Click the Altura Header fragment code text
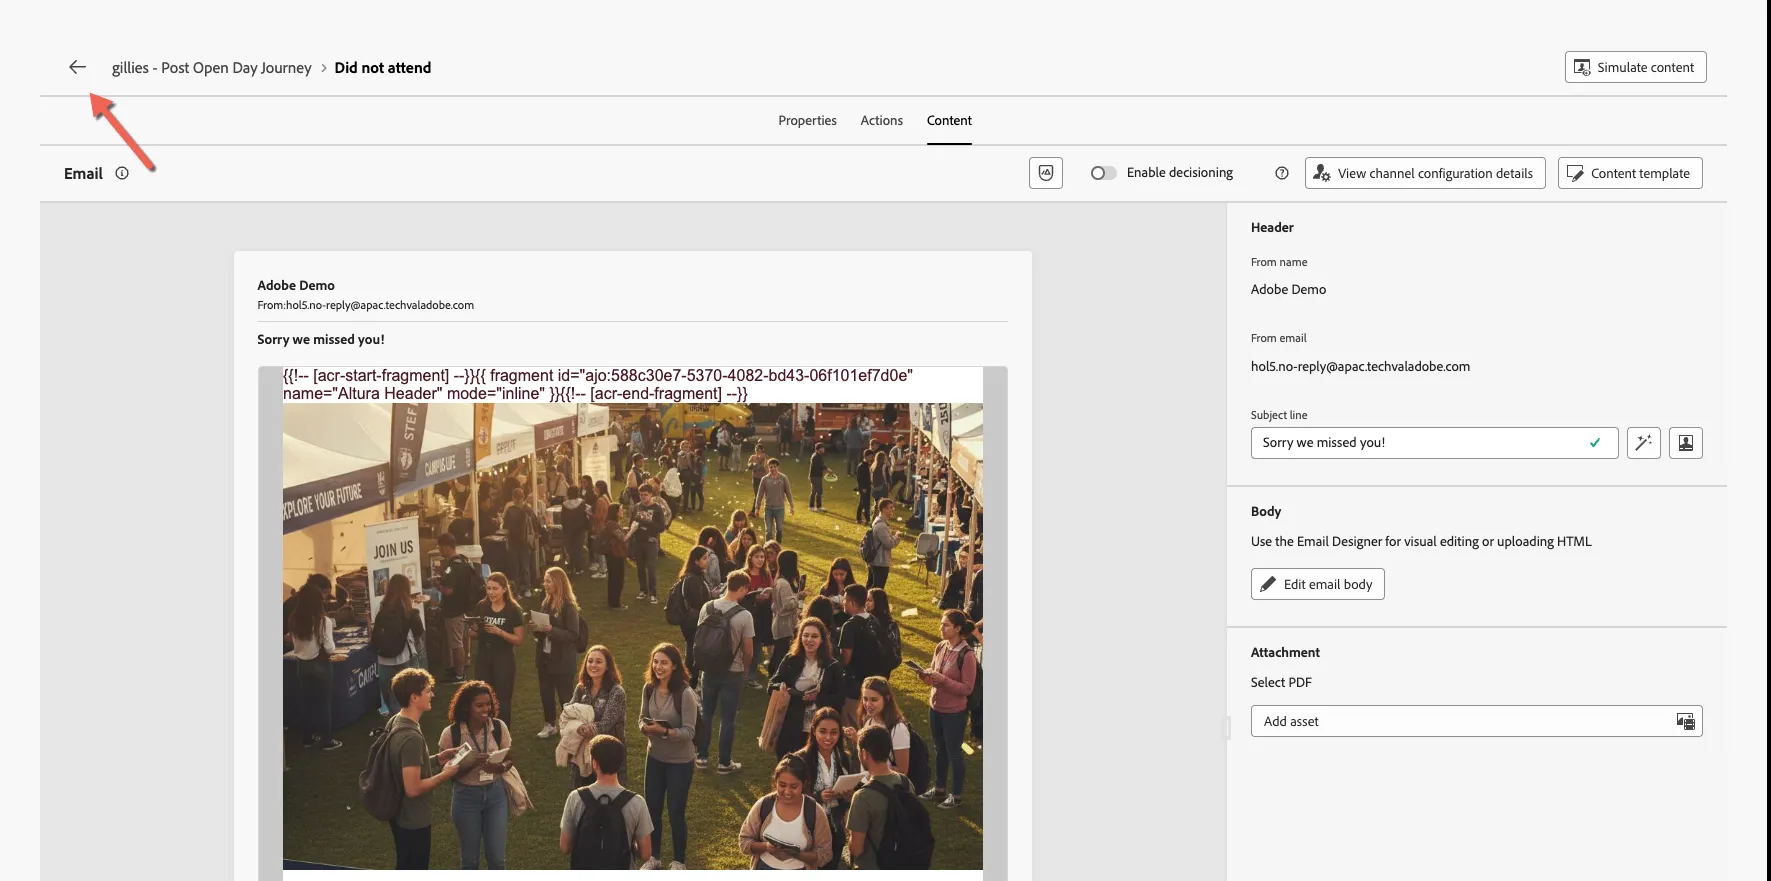Viewport: 1771px width, 881px height. point(598,385)
